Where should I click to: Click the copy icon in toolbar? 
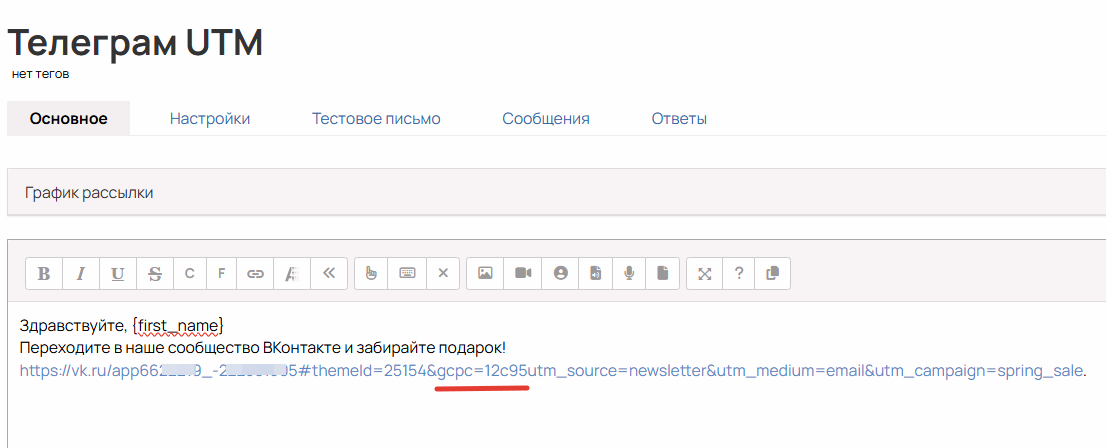772,274
